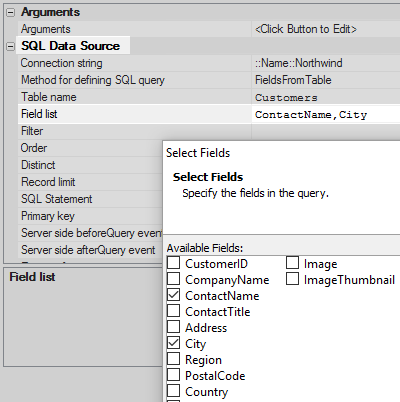Enable the ContactTitle checkbox
The image size is (400, 402).
(173, 311)
